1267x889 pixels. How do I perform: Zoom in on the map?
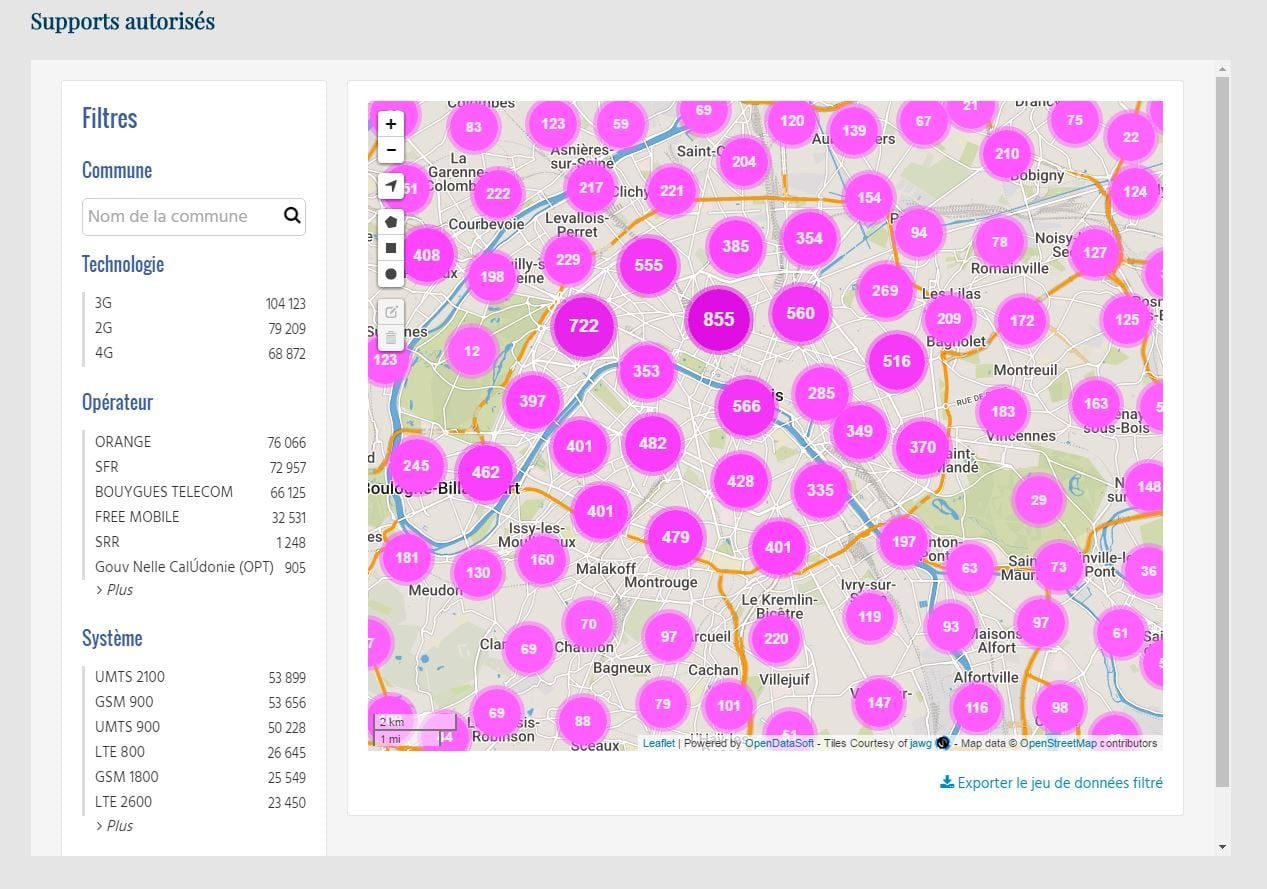pyautogui.click(x=390, y=124)
